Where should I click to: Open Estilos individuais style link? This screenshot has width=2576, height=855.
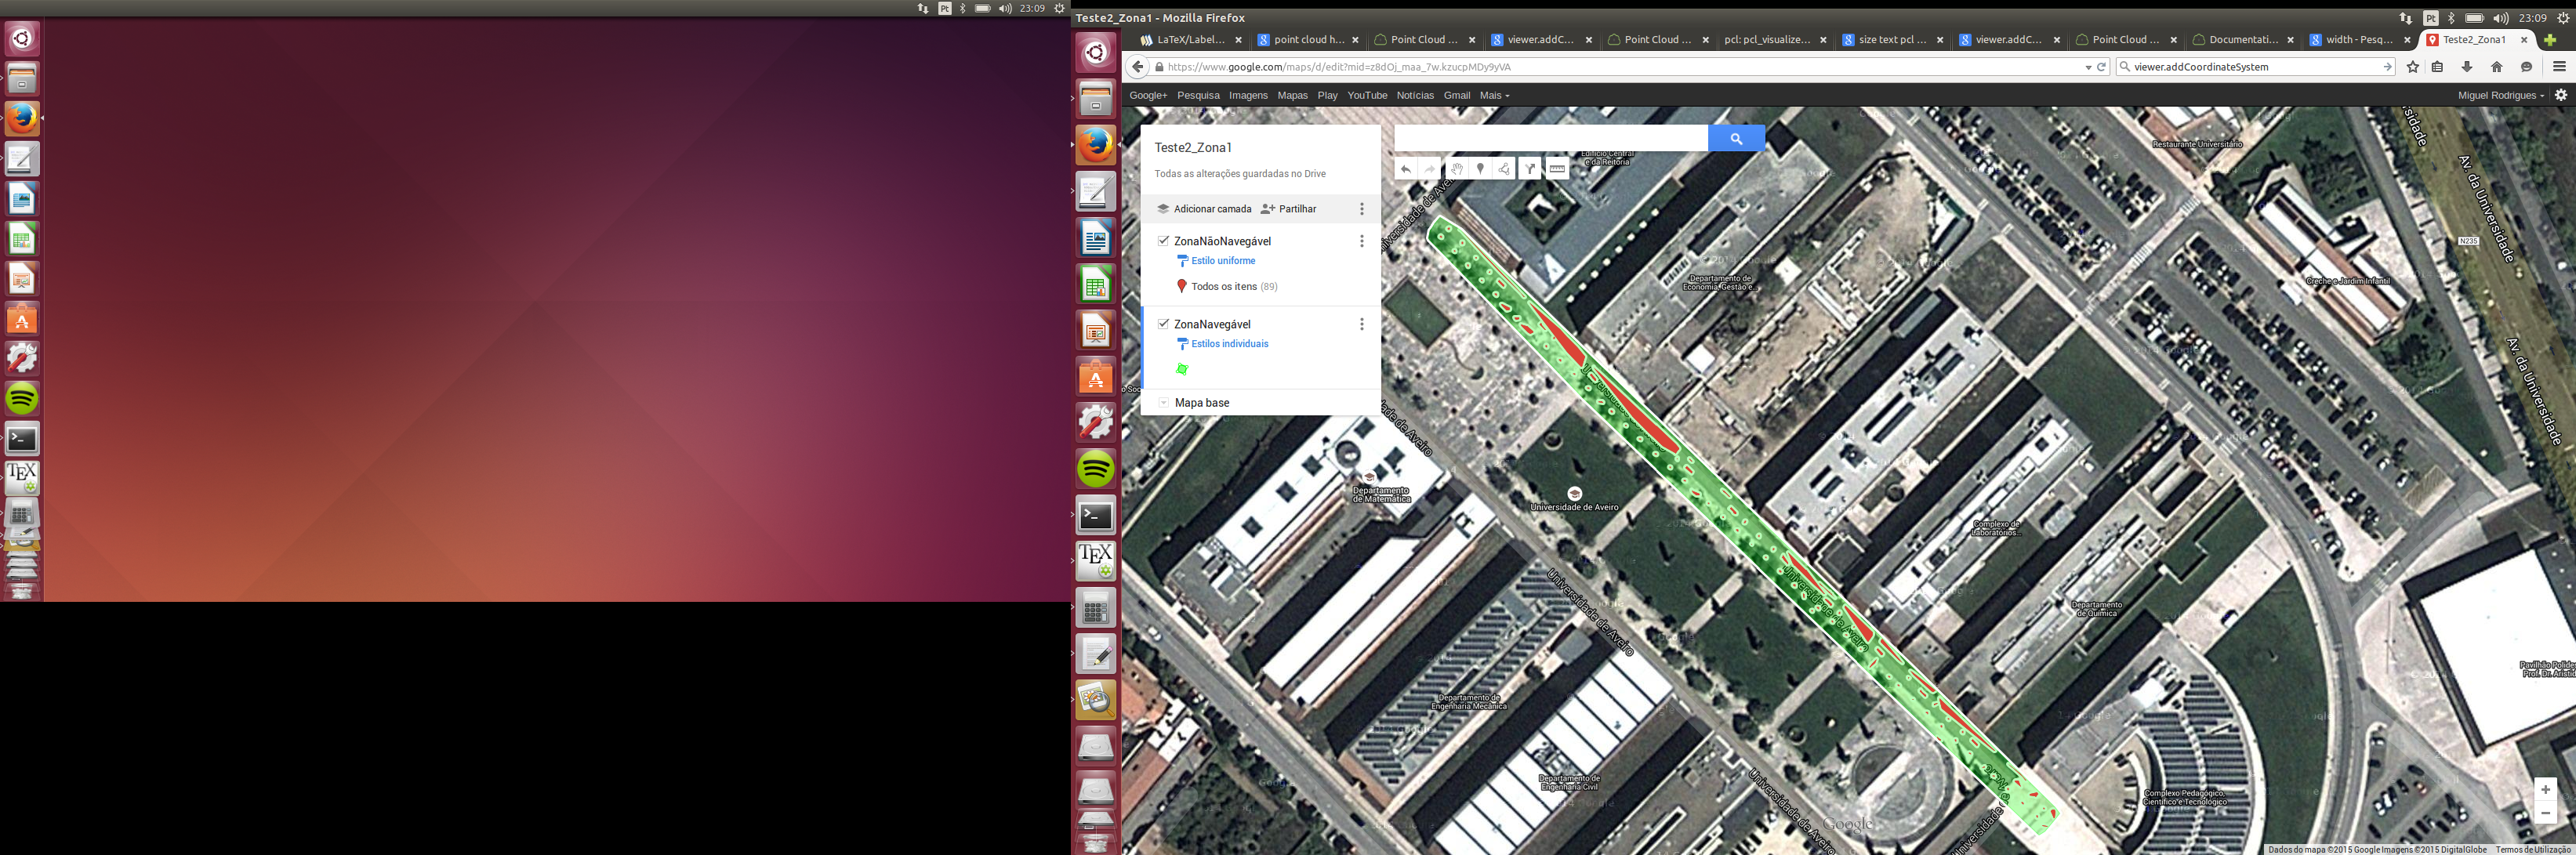click(x=1229, y=344)
